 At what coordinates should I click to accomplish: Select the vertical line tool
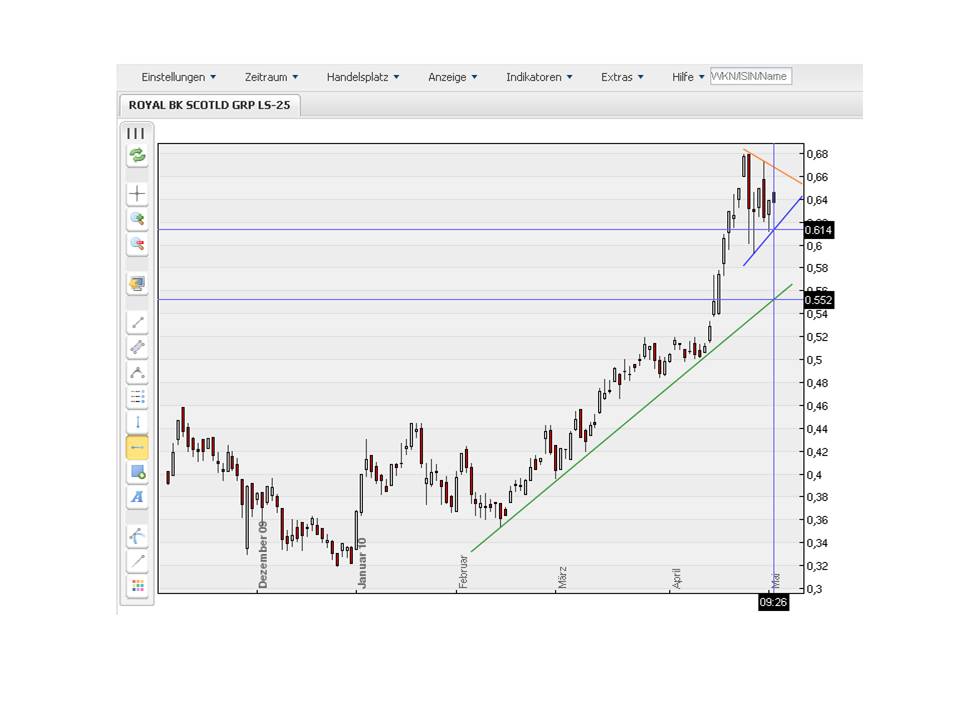[x=137, y=423]
